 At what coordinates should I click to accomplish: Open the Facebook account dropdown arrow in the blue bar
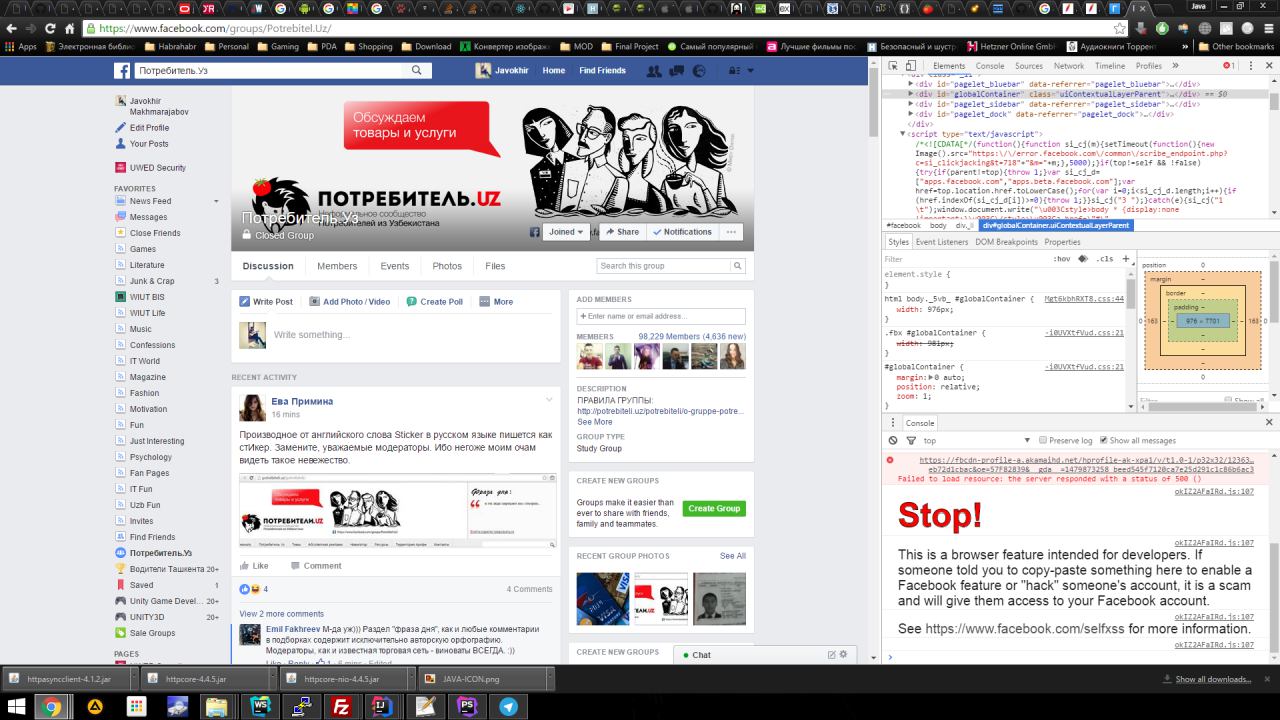[x=753, y=71]
